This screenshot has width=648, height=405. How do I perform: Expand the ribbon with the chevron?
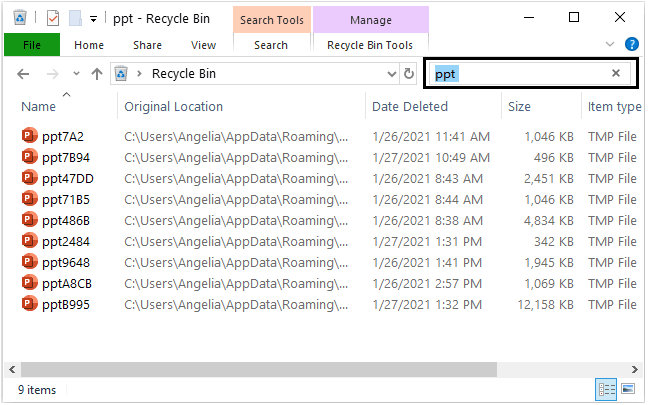coord(610,44)
